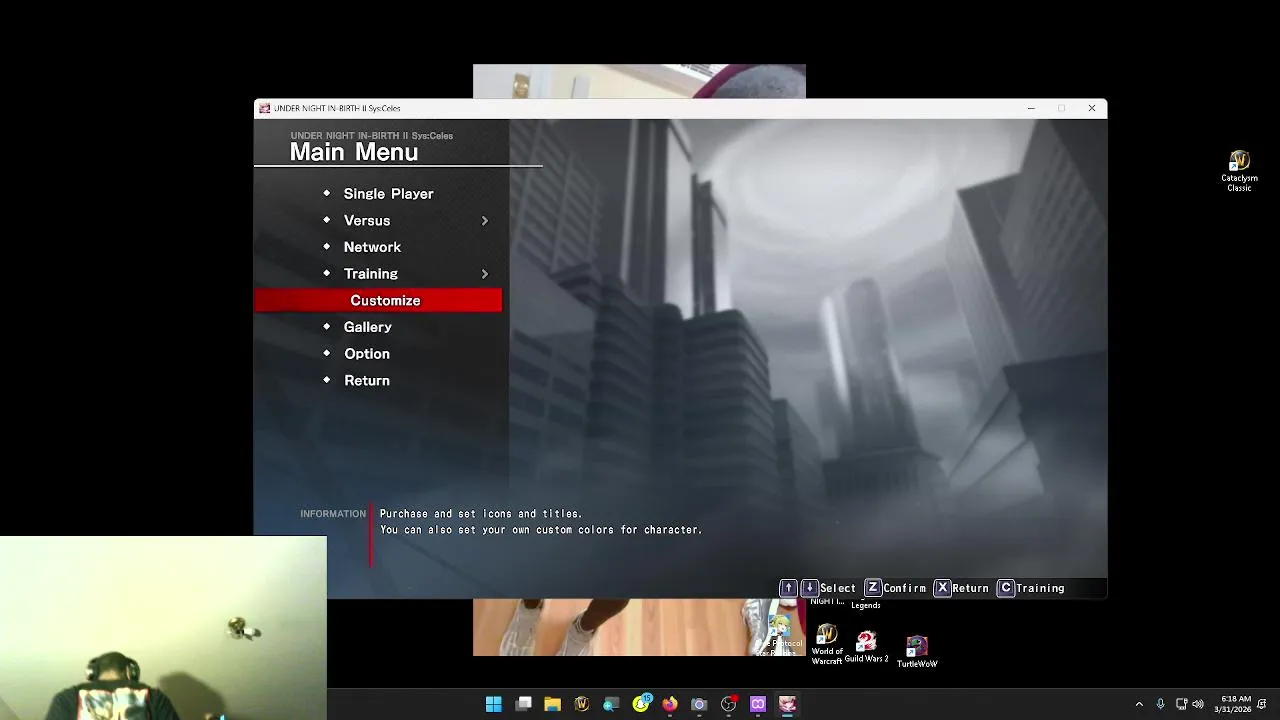Screen dimensions: 1280x720
Task: Open Task View on taskbar
Action: tap(523, 704)
